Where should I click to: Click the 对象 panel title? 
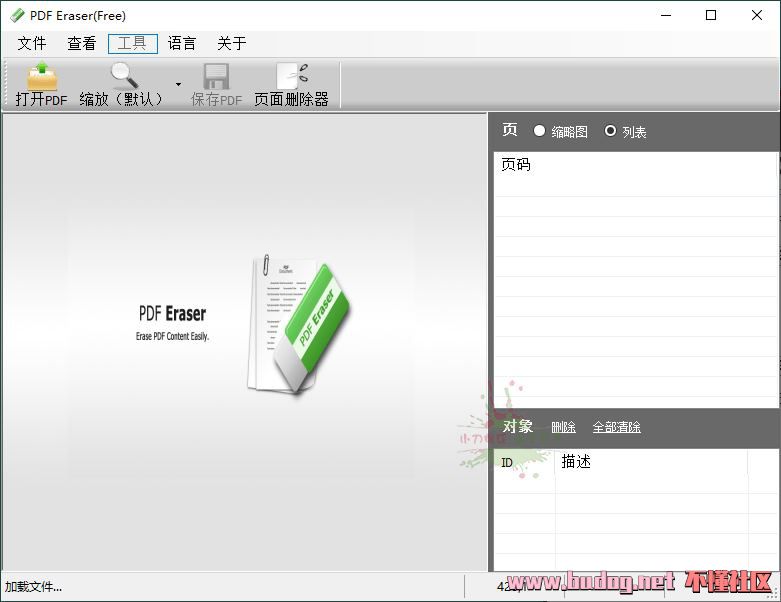[x=518, y=426]
